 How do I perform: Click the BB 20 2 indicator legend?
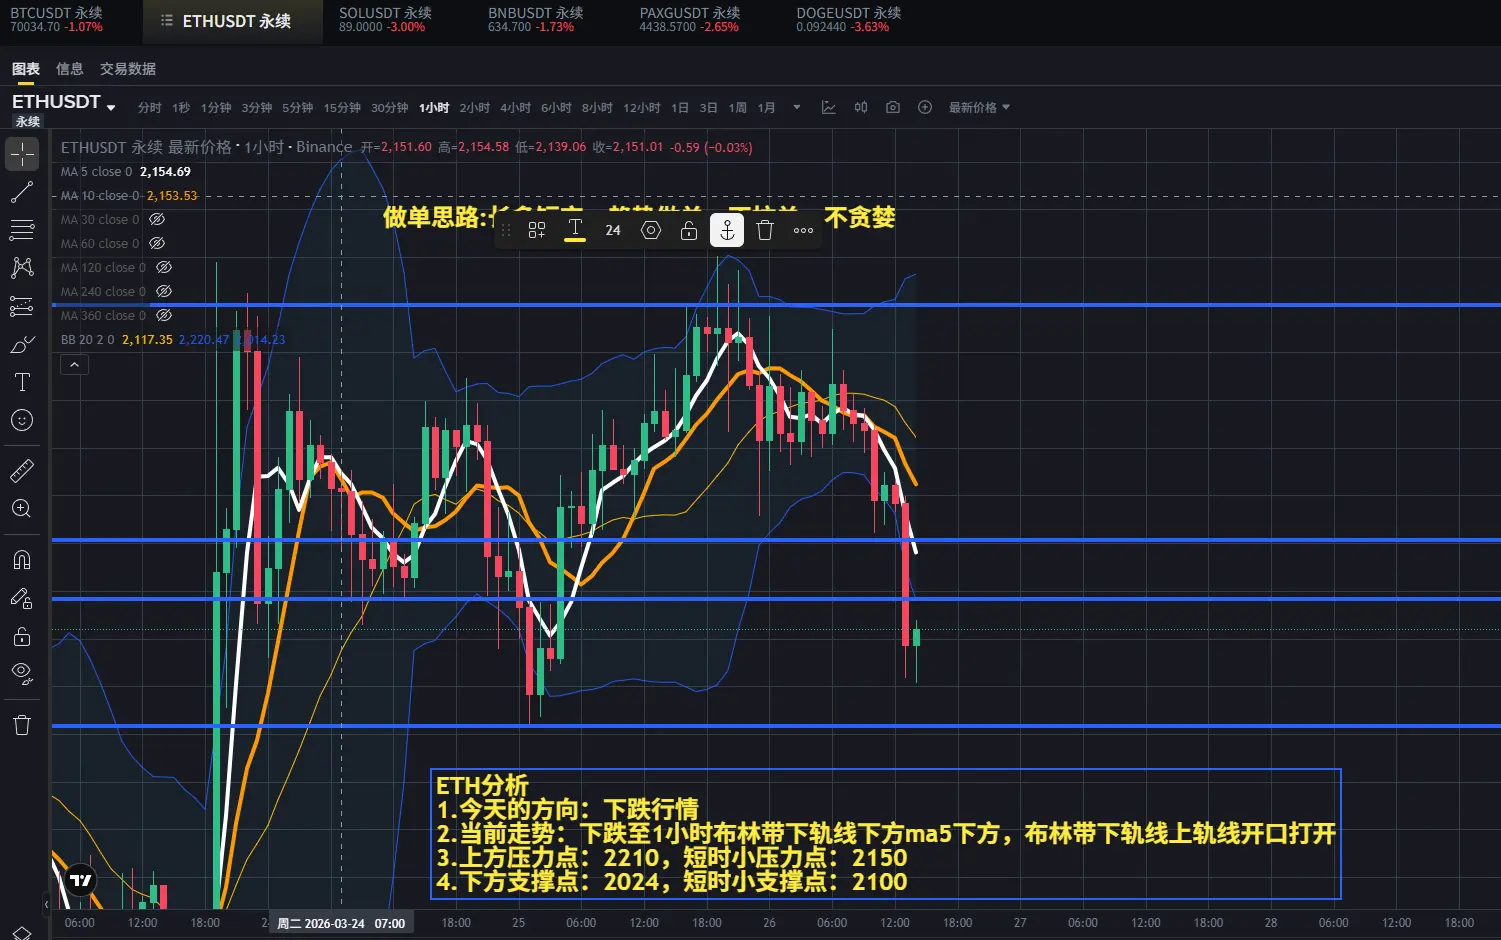tap(173, 339)
